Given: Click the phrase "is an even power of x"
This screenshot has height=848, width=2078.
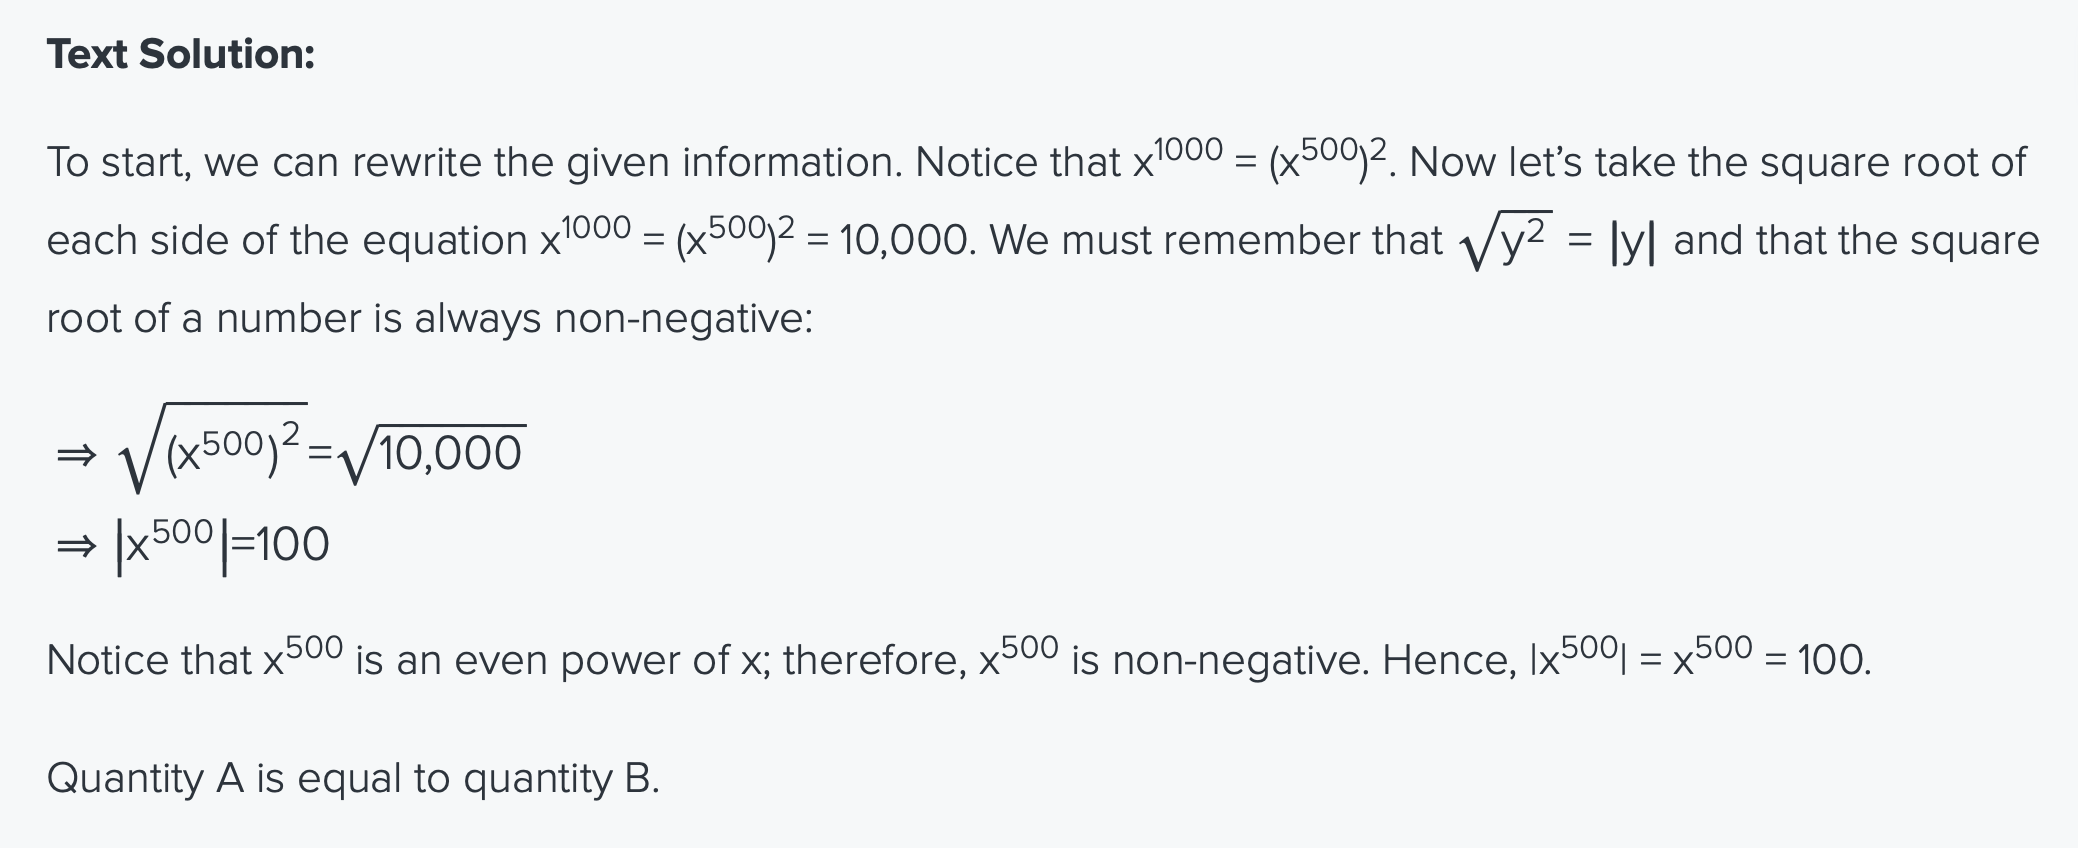Looking at the screenshot, I should [561, 661].
